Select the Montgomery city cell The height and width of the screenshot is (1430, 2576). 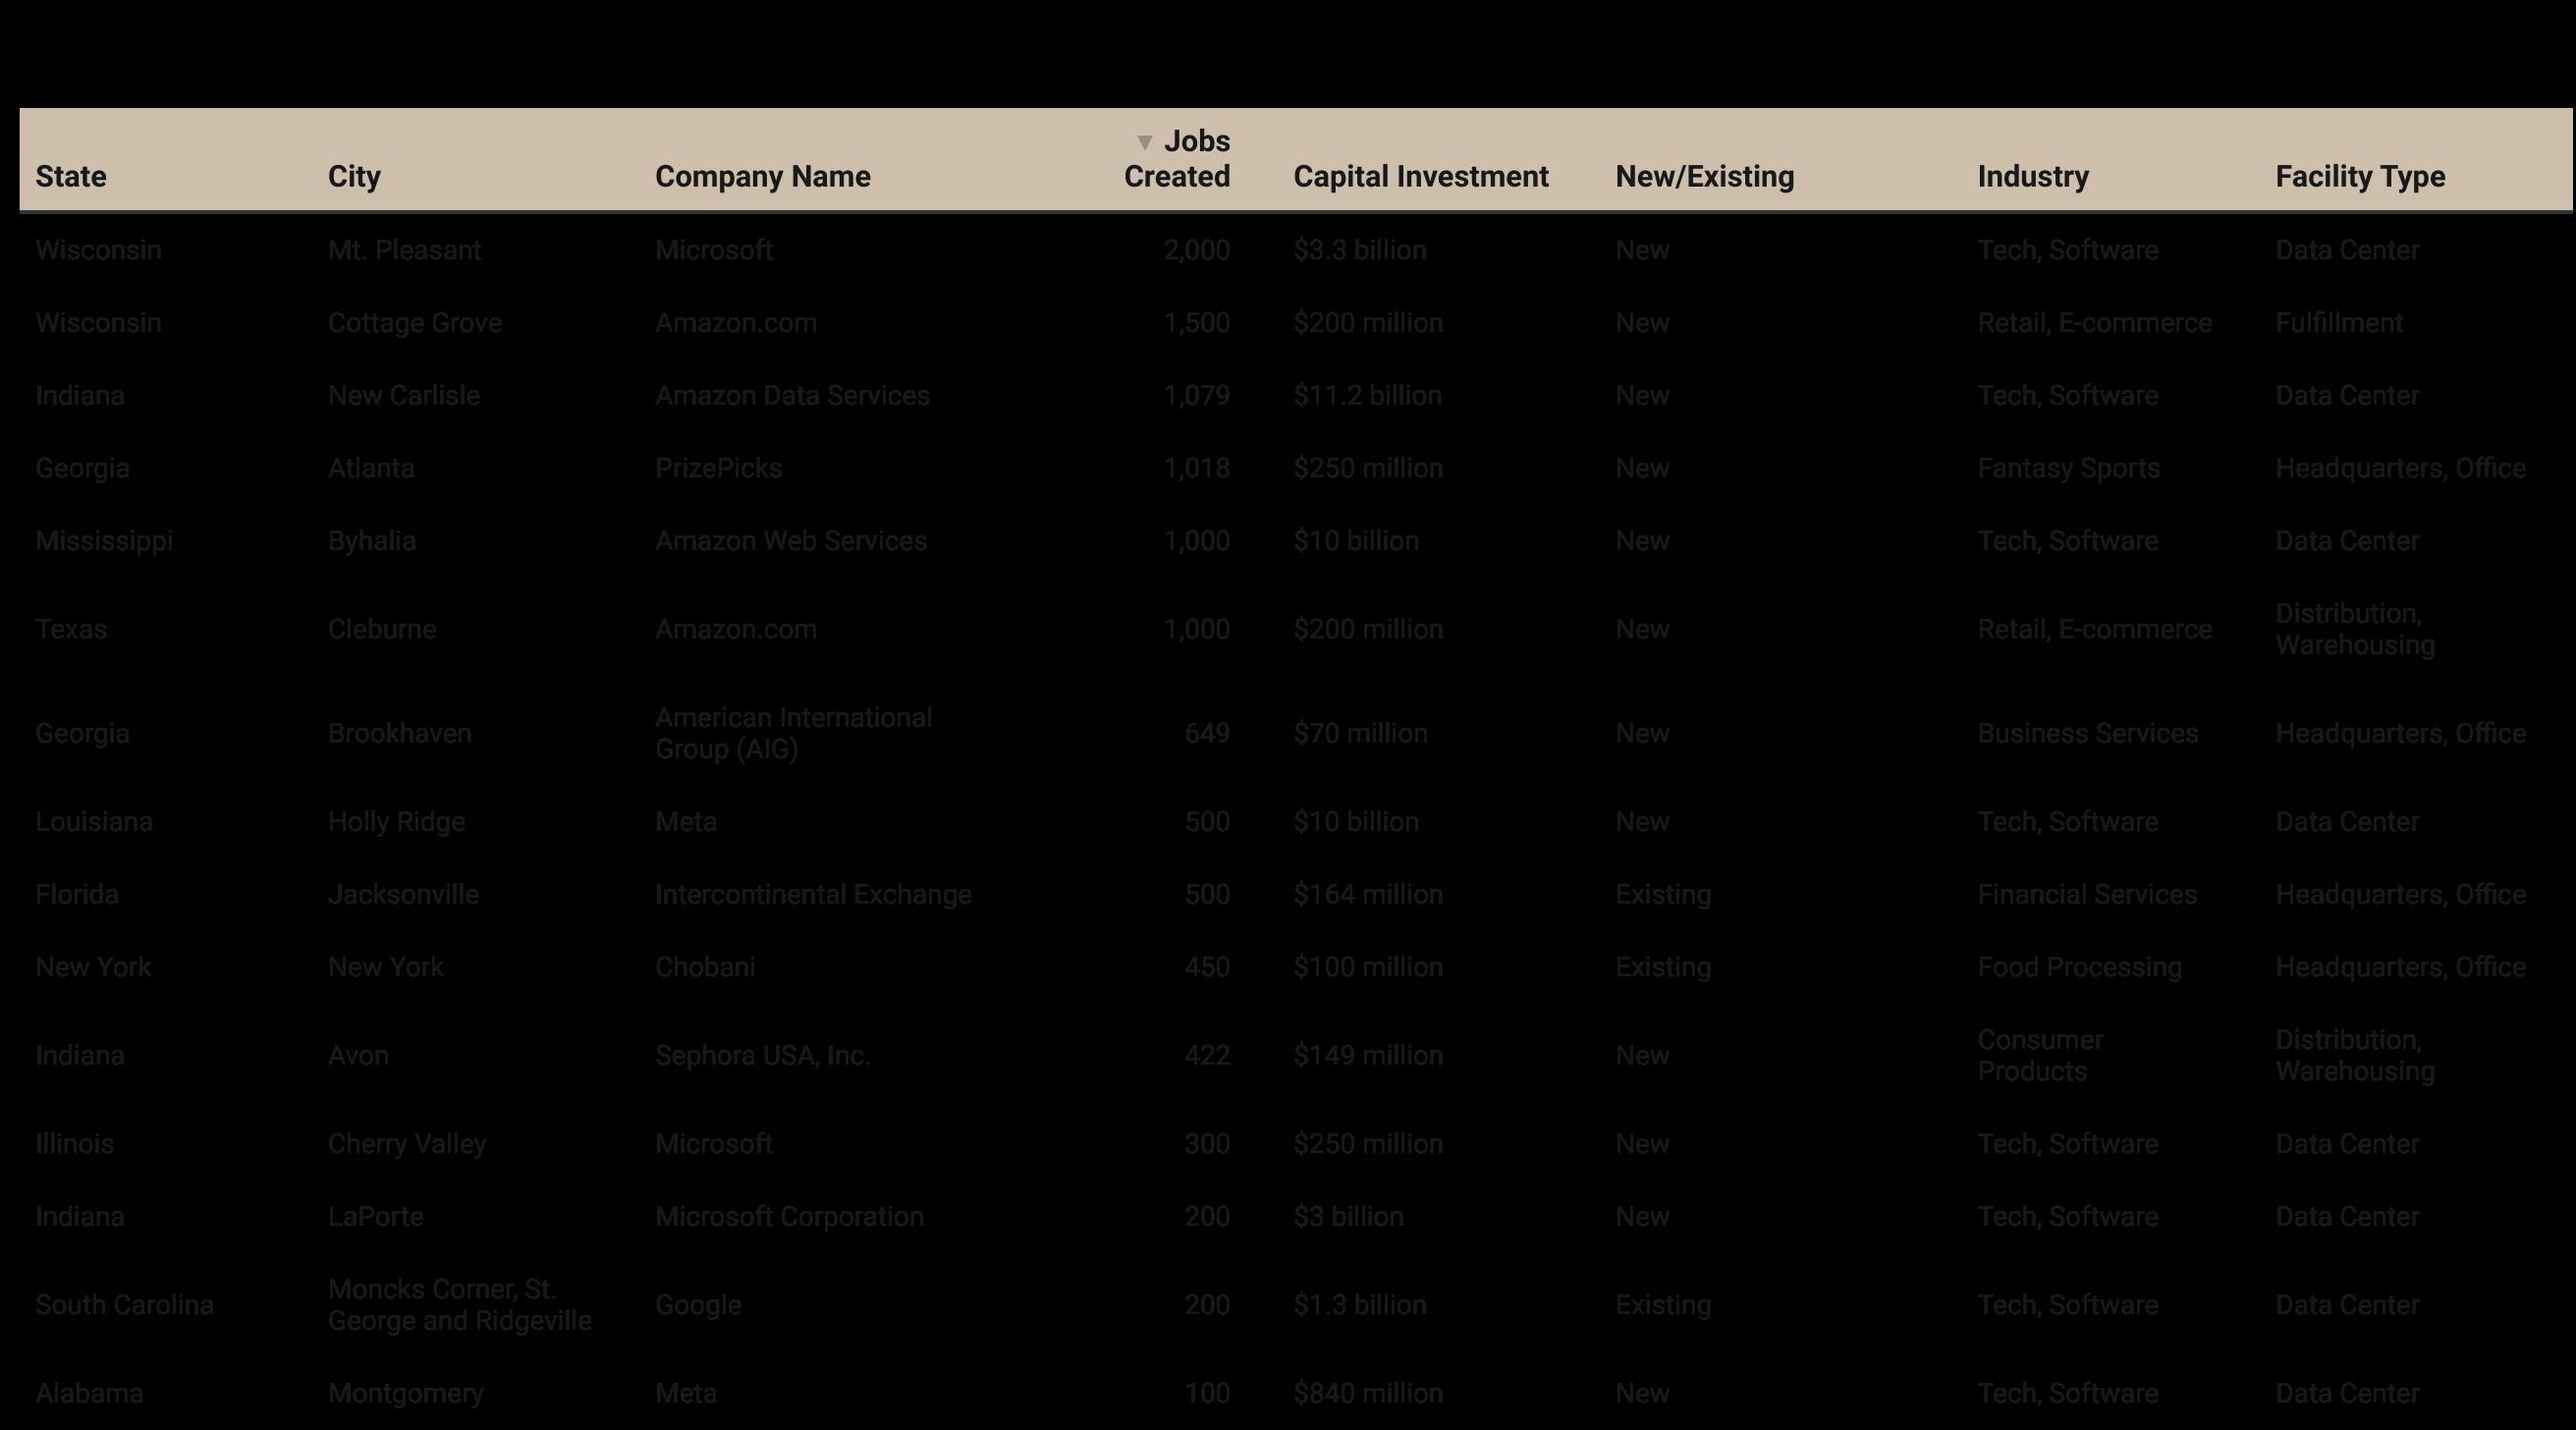[405, 1393]
